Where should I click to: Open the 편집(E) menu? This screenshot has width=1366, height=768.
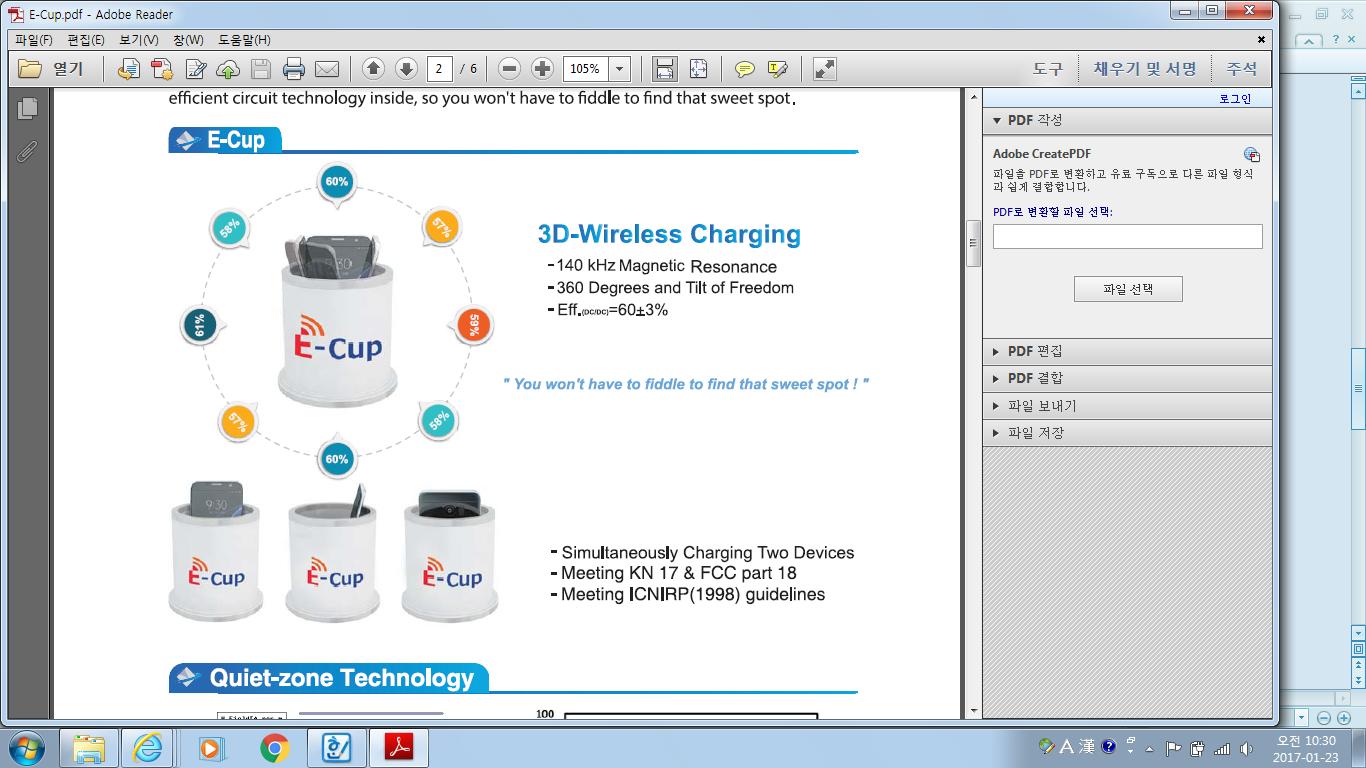coord(86,40)
